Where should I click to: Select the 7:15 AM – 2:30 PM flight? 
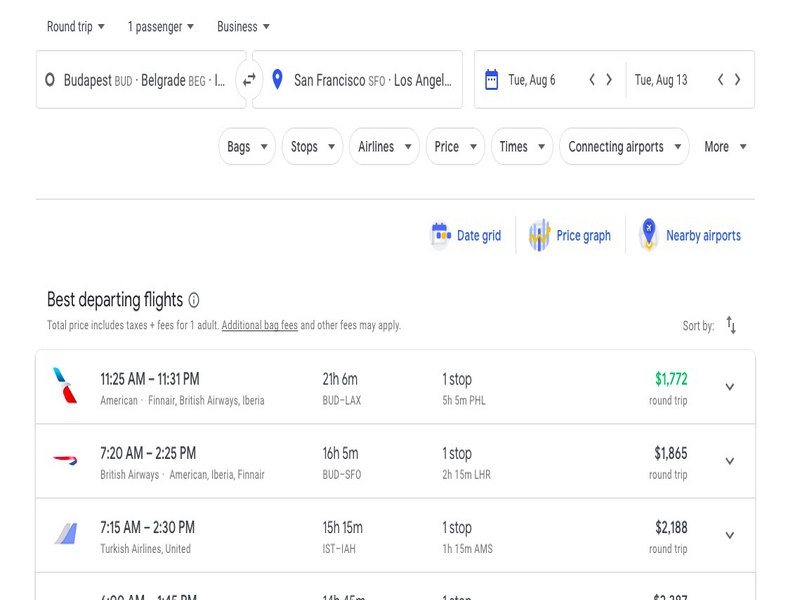(x=395, y=535)
